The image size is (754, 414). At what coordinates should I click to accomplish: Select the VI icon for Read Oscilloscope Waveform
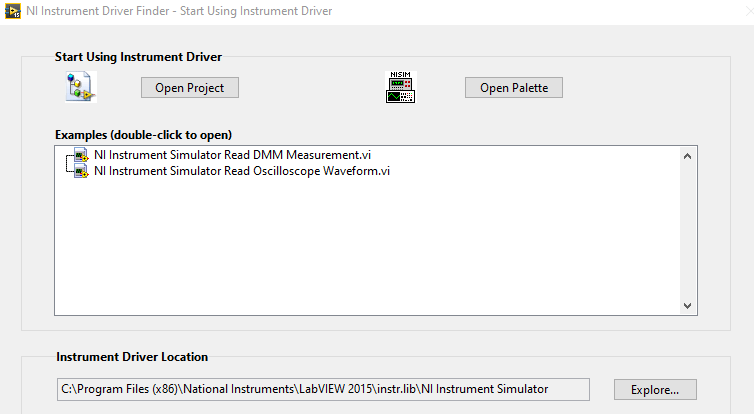[81, 171]
